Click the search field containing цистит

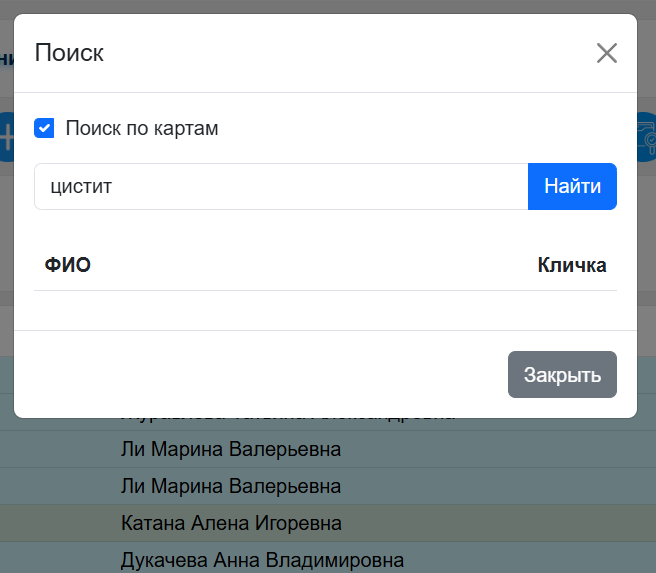[x=281, y=187]
